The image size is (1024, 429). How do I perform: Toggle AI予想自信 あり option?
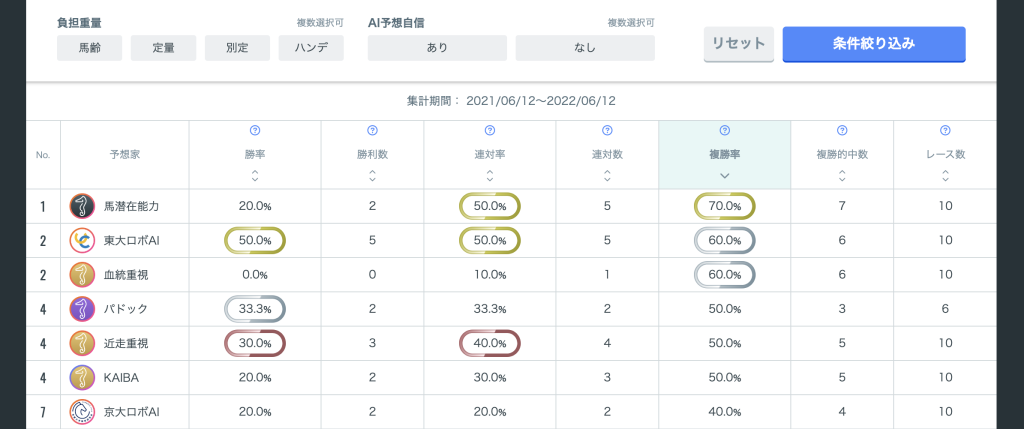tap(438, 48)
